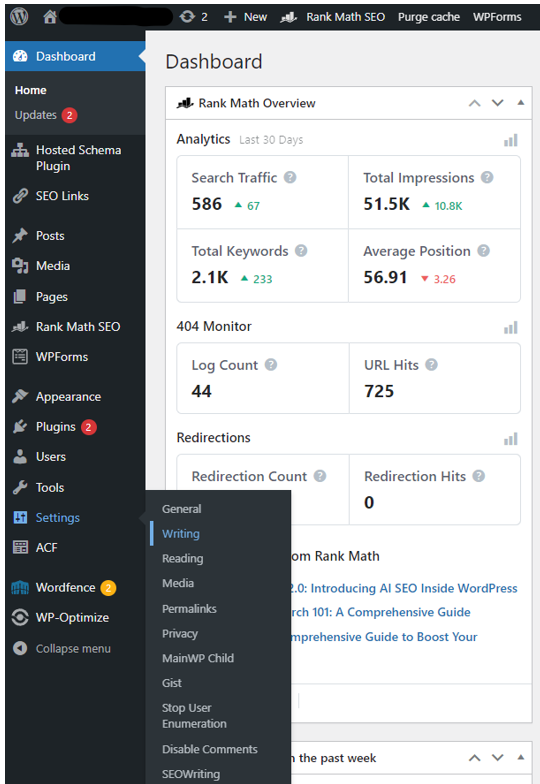540x784 pixels.
Task: Click the Rank Math SEO sidebar icon
Action: 20,327
